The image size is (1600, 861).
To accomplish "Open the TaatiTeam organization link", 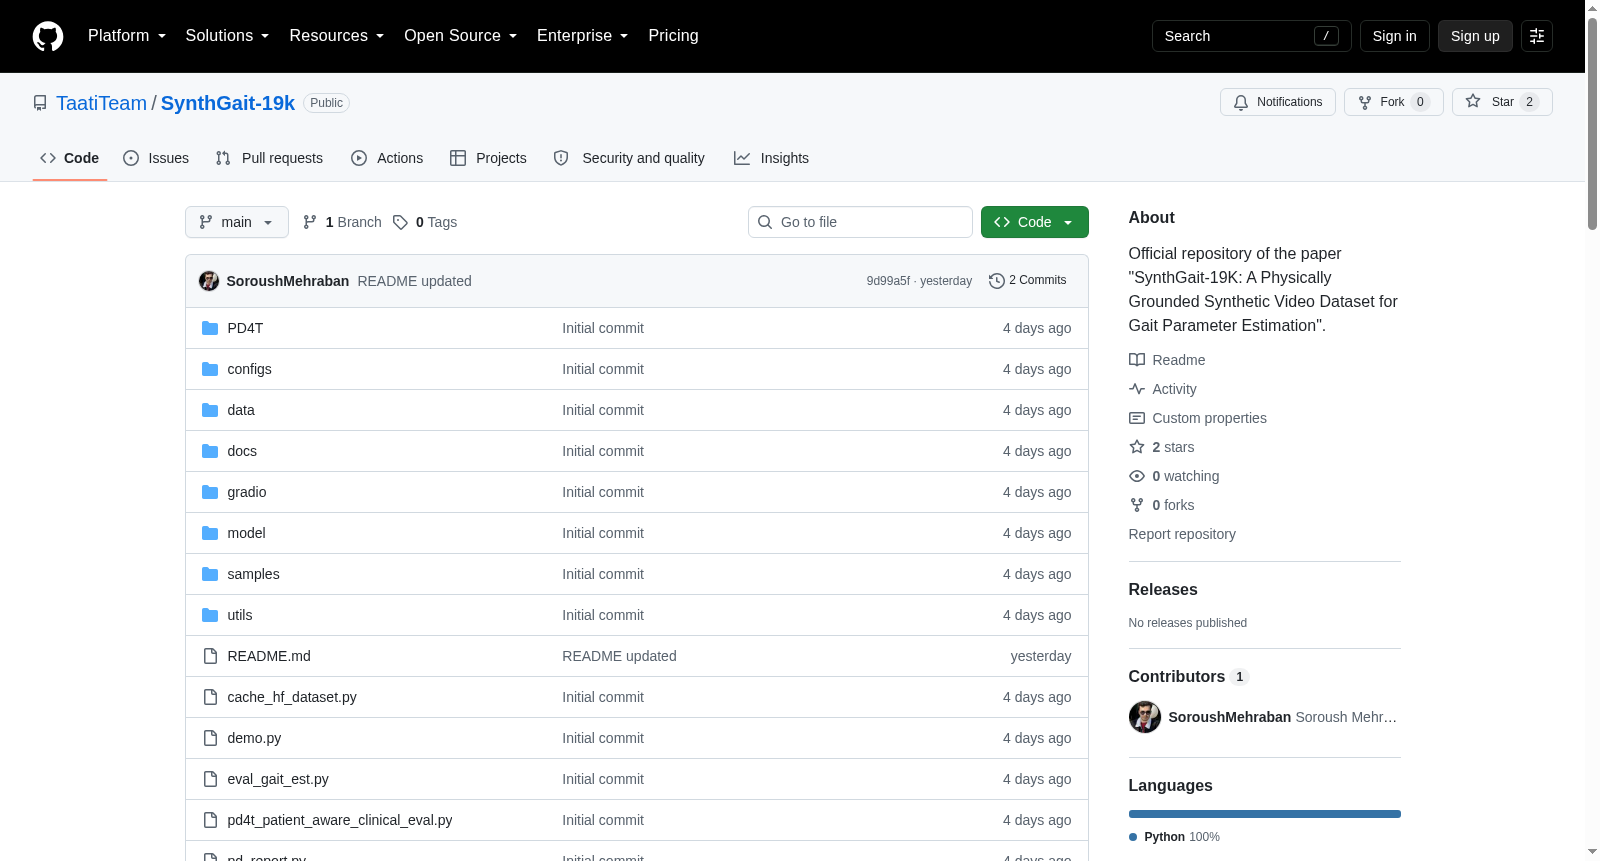I will click(101, 103).
